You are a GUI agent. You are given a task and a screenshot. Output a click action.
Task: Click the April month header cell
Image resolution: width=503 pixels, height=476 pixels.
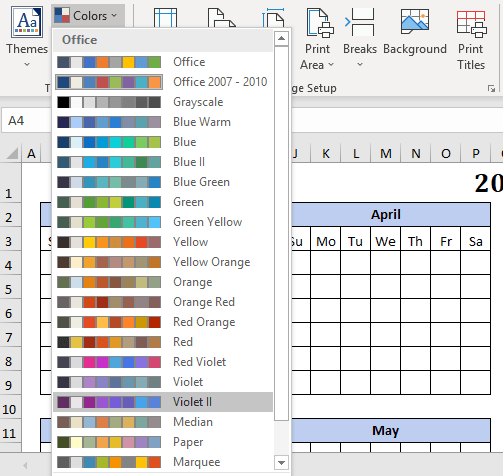[x=391, y=215]
